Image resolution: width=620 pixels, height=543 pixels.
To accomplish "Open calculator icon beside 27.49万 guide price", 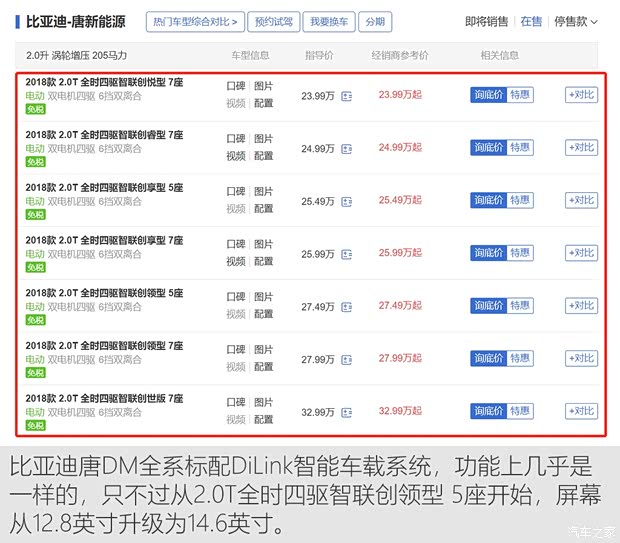I will click(347, 306).
